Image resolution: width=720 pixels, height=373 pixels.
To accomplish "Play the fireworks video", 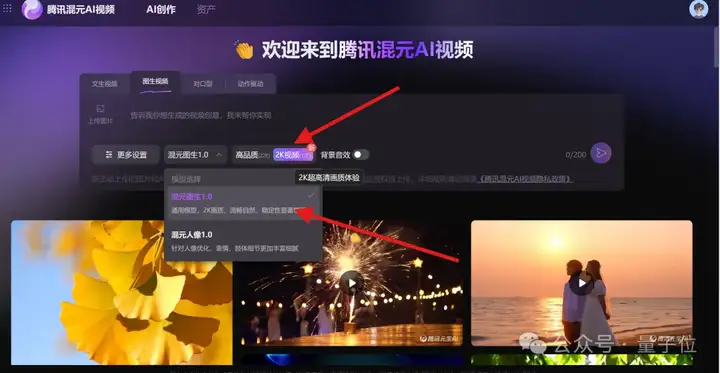I will click(x=351, y=283).
